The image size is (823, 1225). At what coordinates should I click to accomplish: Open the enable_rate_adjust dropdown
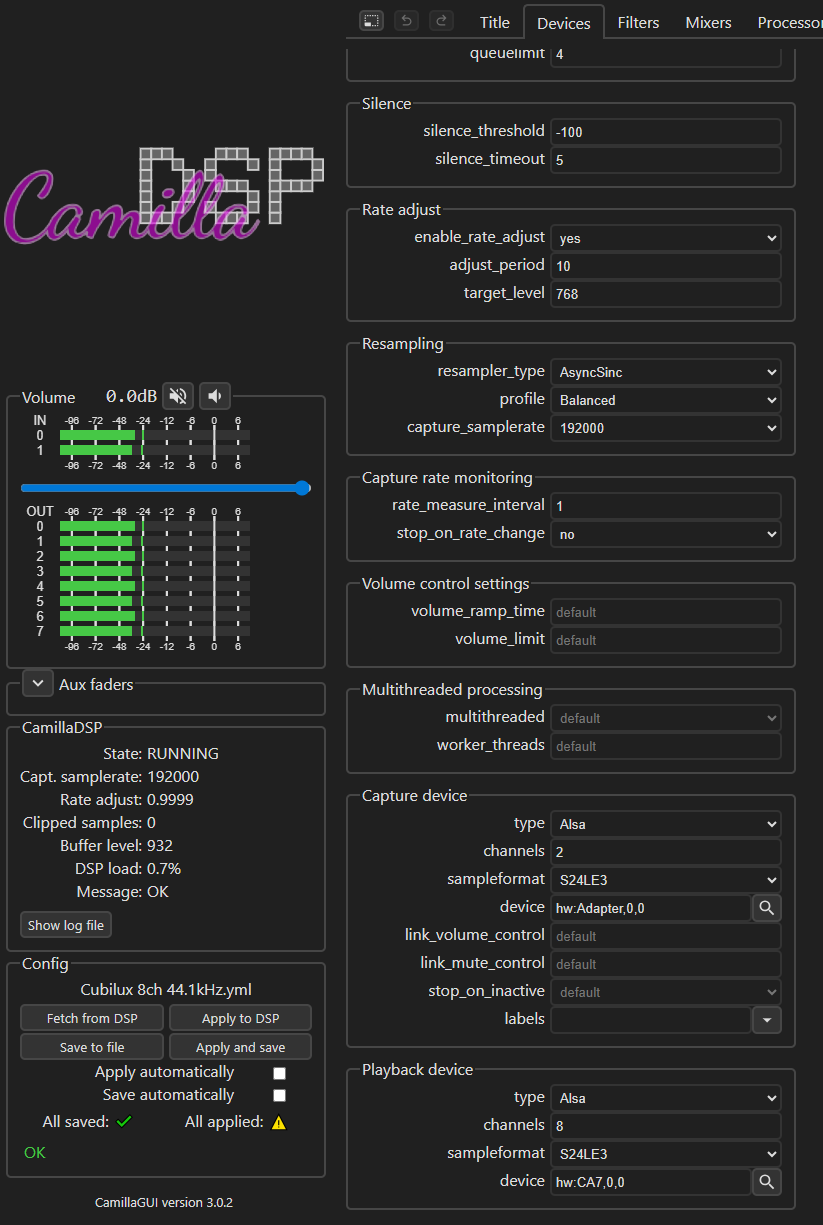[x=665, y=238]
